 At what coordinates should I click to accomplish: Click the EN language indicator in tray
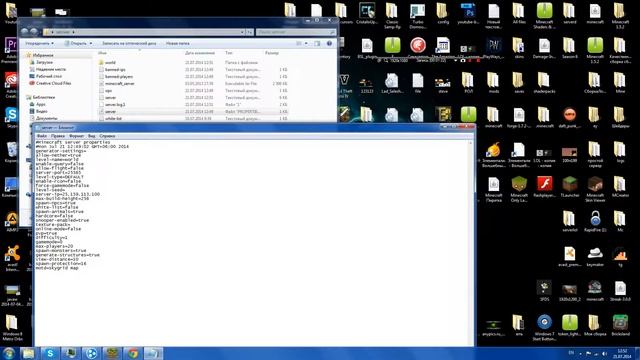(571, 353)
